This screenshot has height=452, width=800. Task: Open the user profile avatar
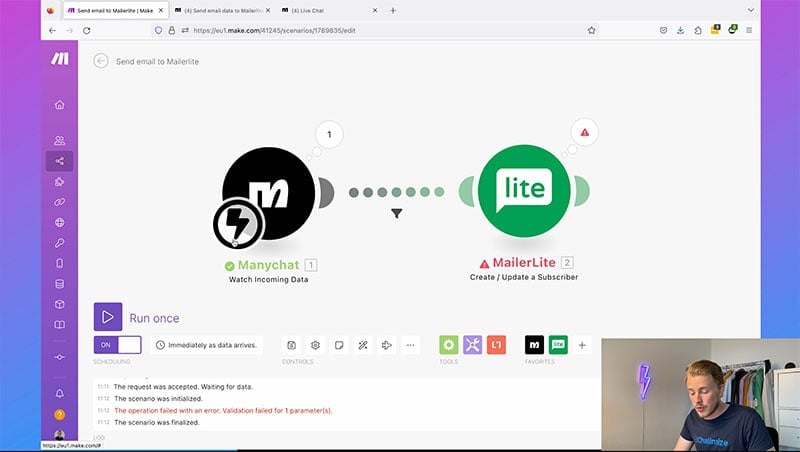point(60,435)
